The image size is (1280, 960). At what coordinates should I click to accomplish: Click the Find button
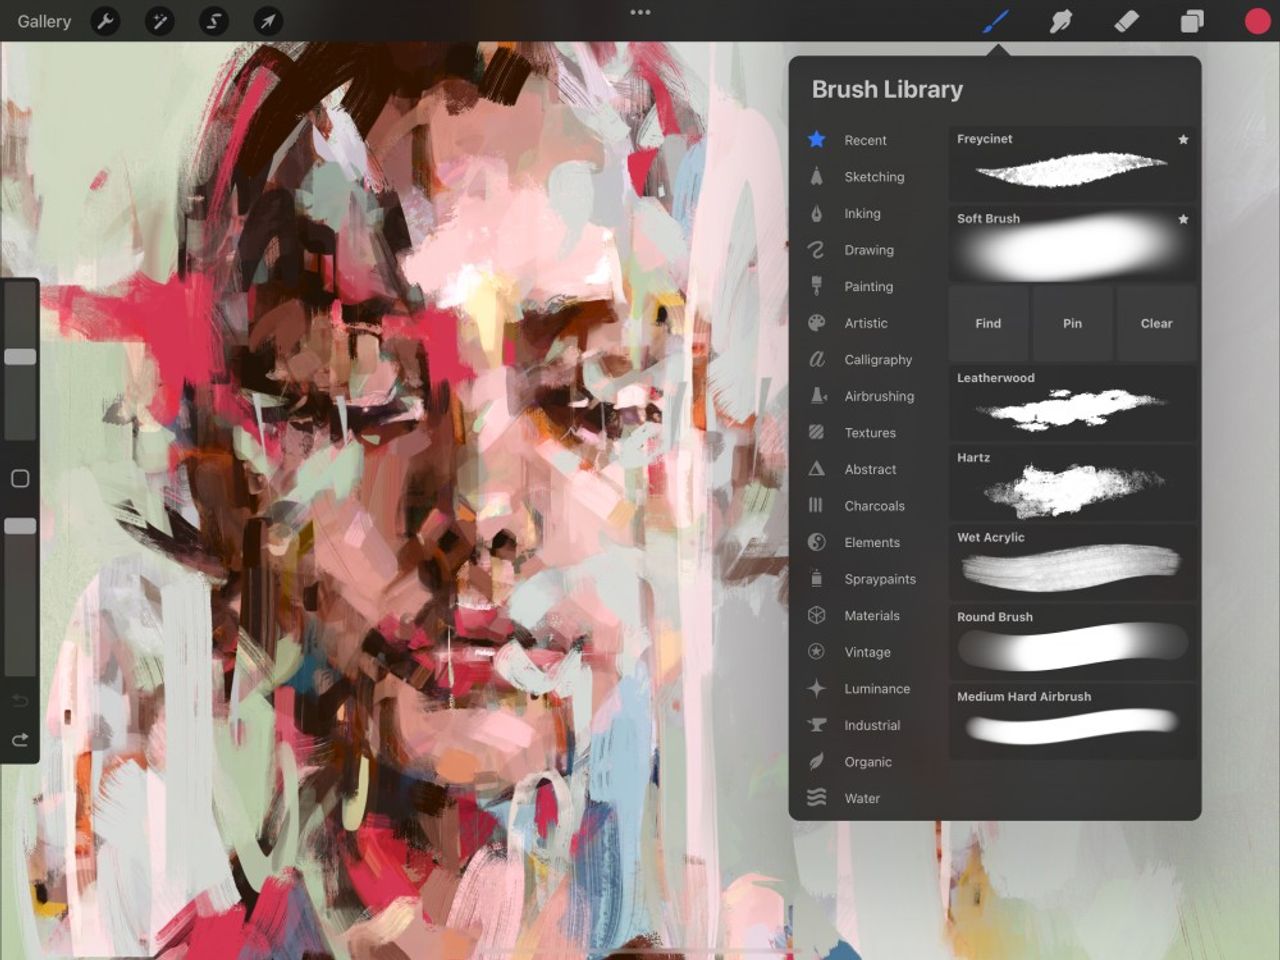988,323
